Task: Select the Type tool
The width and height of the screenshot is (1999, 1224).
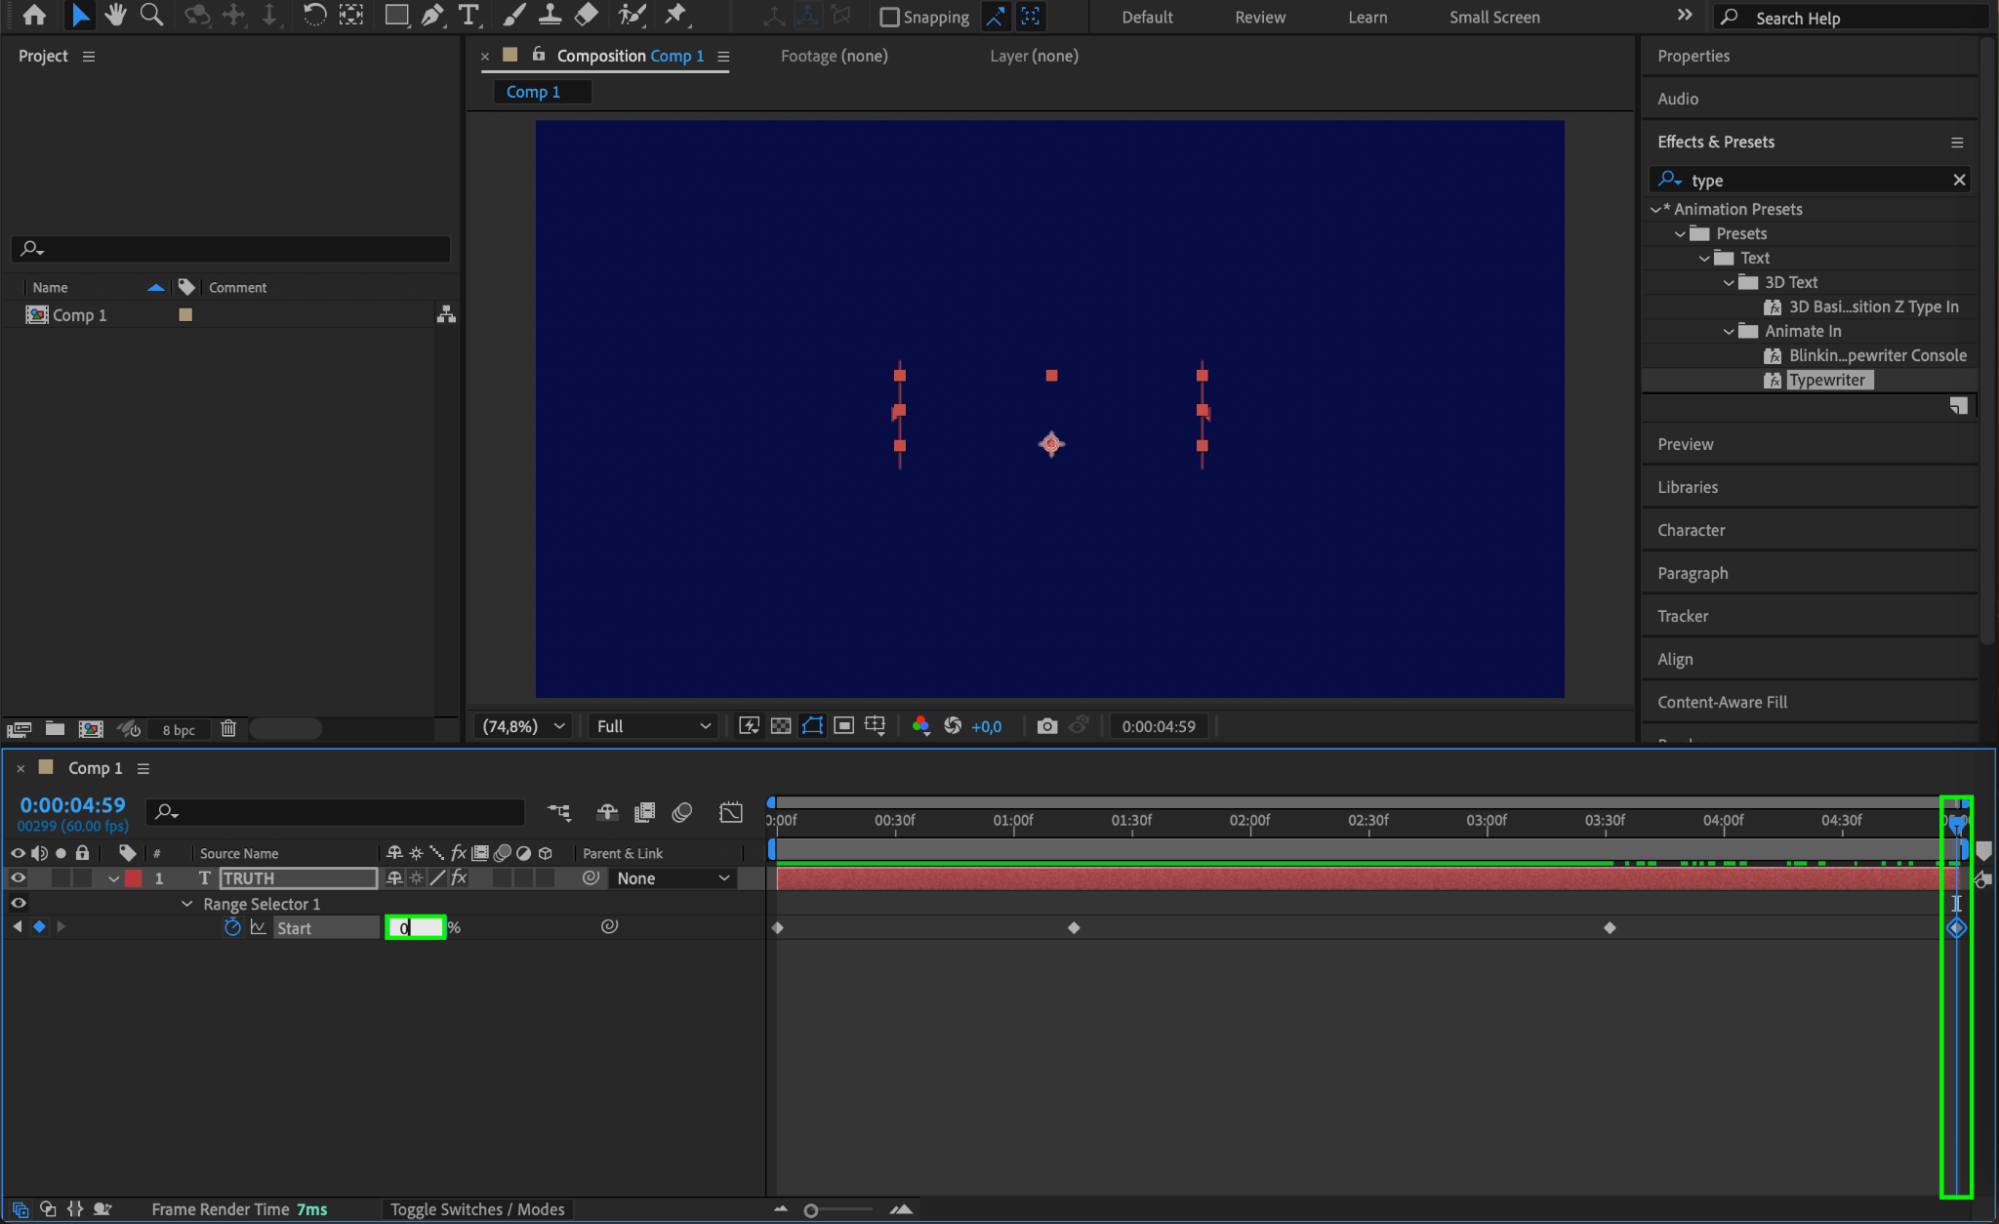Action: [469, 15]
